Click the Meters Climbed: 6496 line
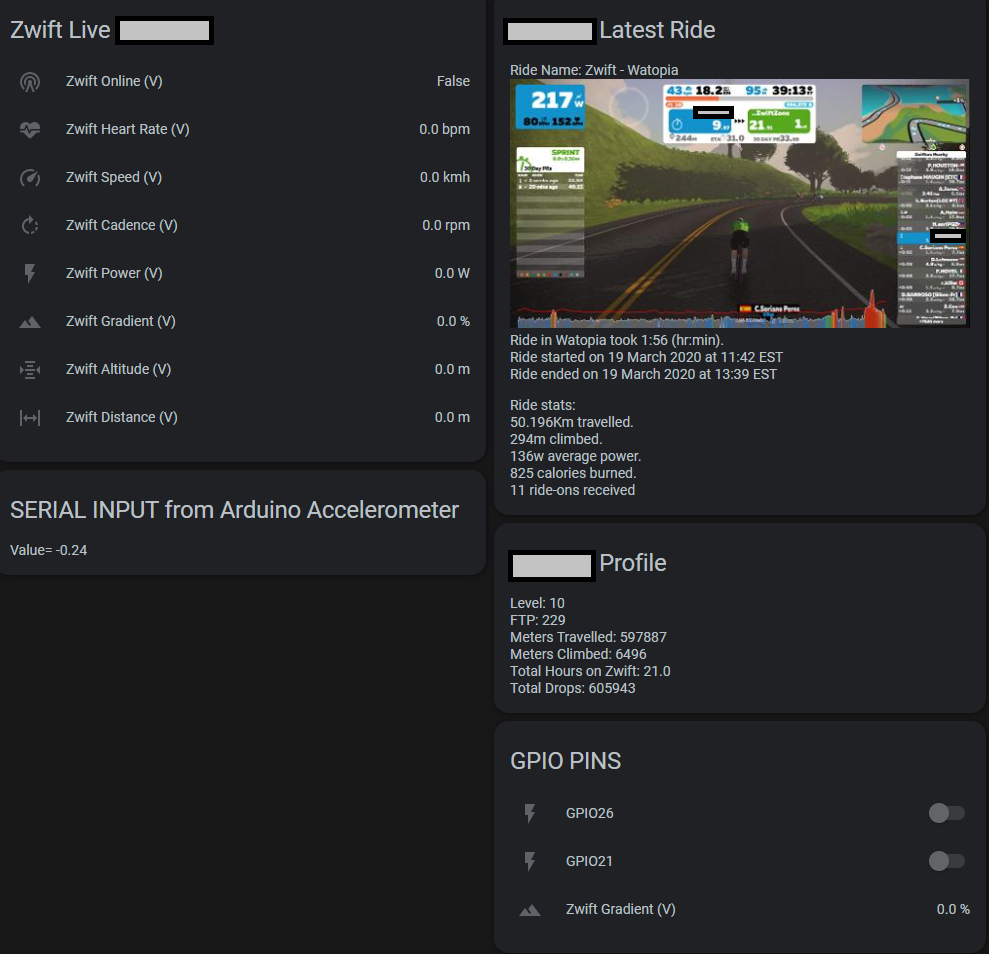 (x=578, y=654)
